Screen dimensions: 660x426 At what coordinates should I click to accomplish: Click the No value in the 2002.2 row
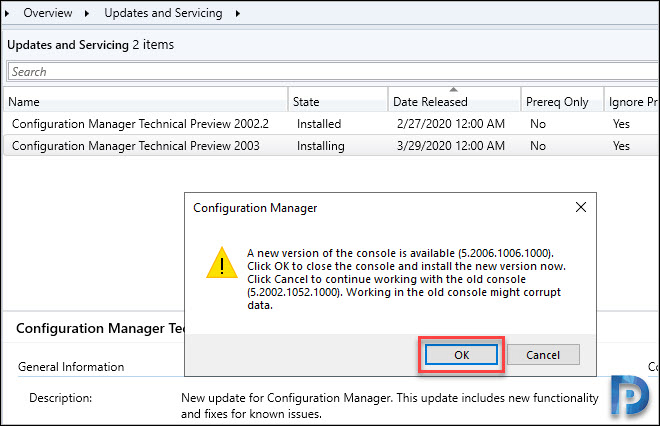538,124
